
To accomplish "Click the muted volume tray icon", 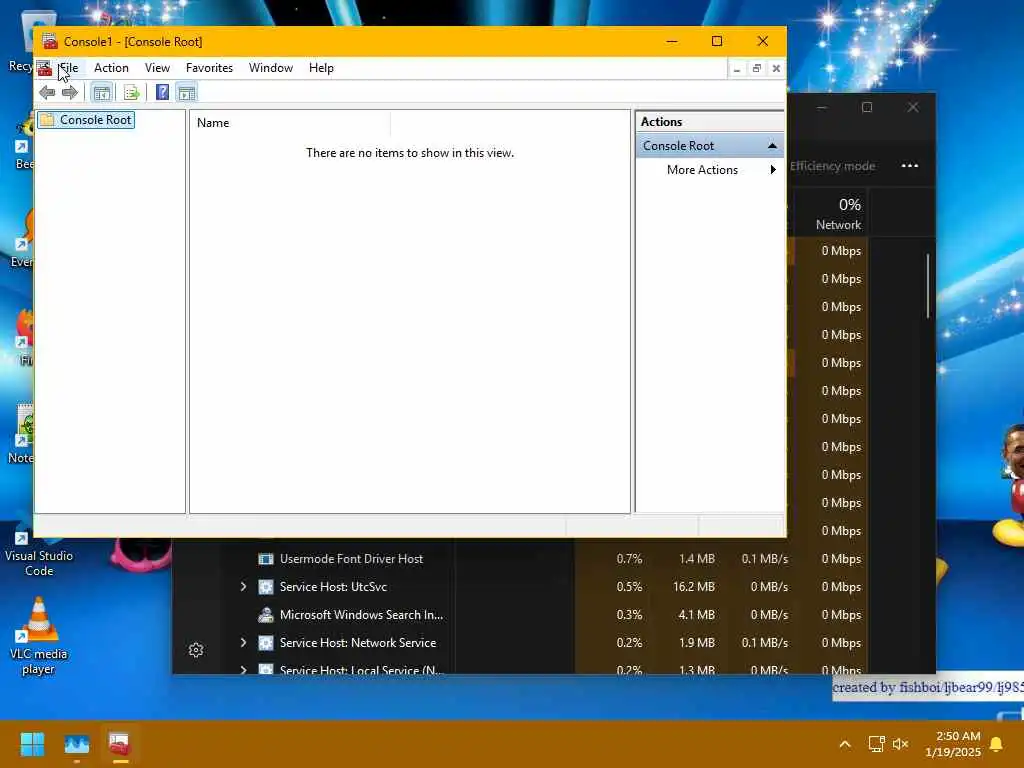I will (x=901, y=744).
